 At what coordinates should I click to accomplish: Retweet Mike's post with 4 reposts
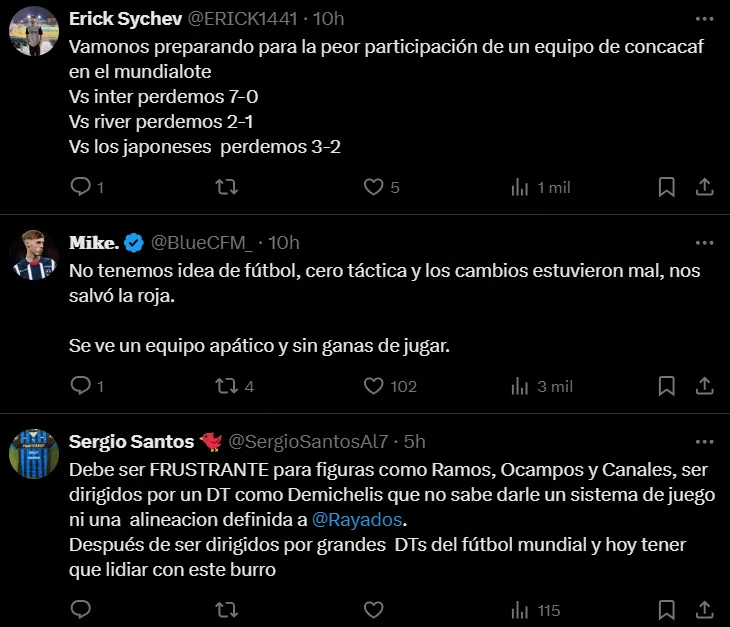(227, 386)
